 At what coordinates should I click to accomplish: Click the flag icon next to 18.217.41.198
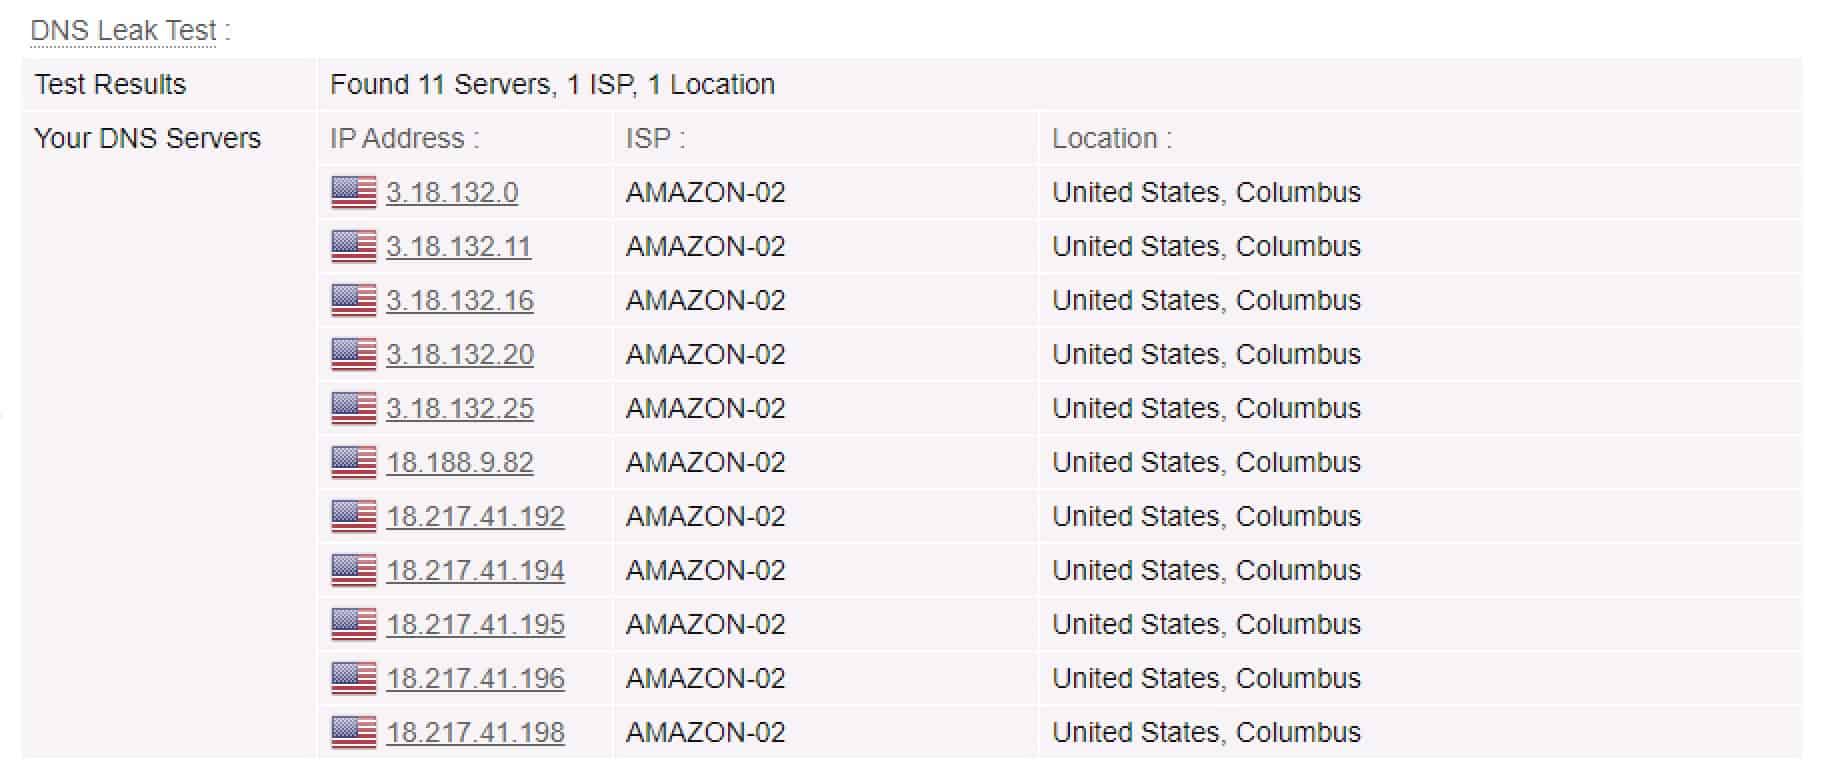354,732
